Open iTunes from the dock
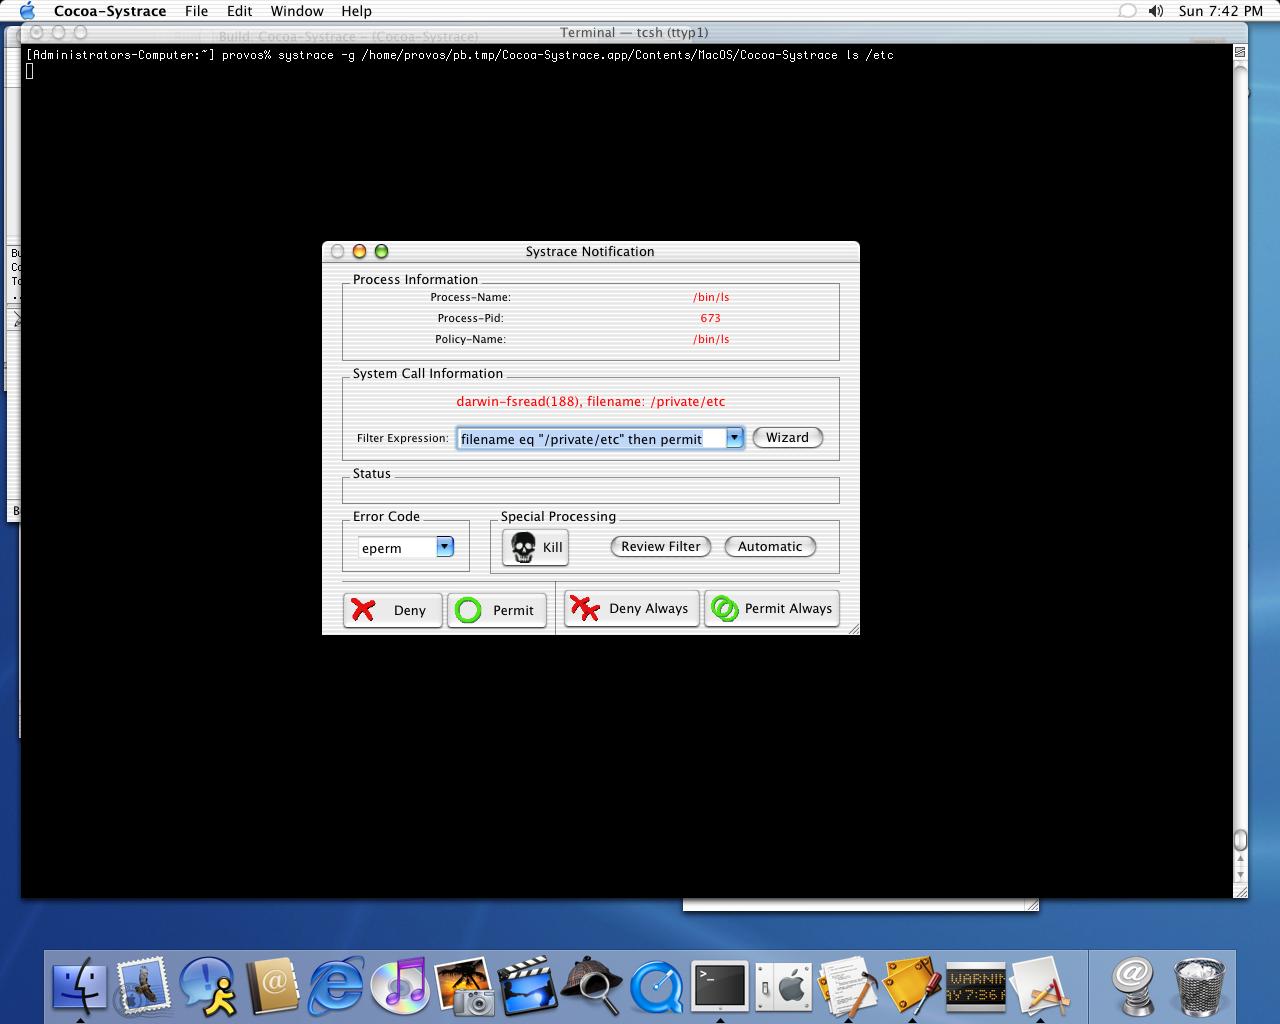 pyautogui.click(x=399, y=986)
